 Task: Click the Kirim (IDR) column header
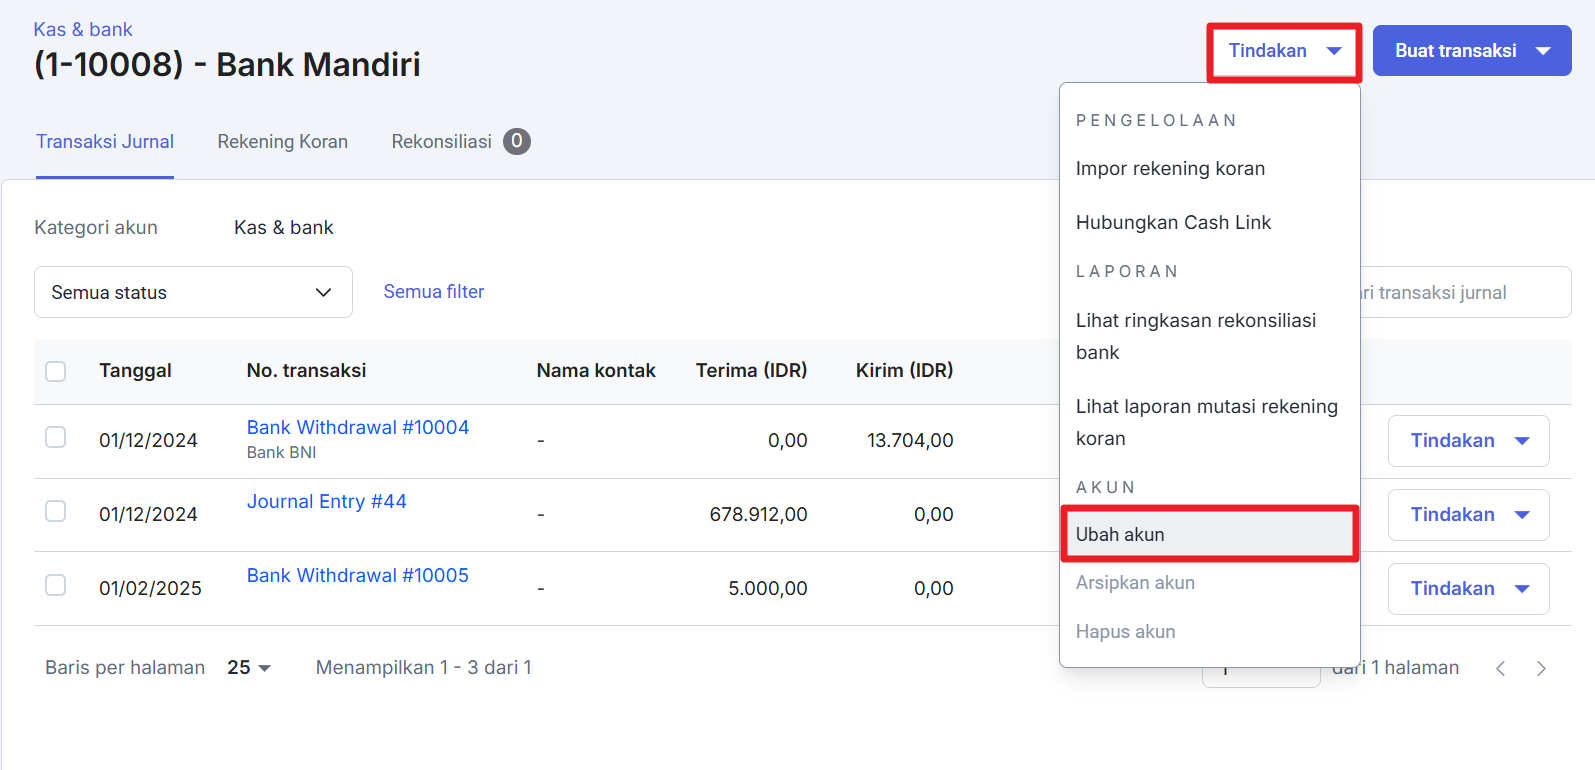[x=905, y=370]
